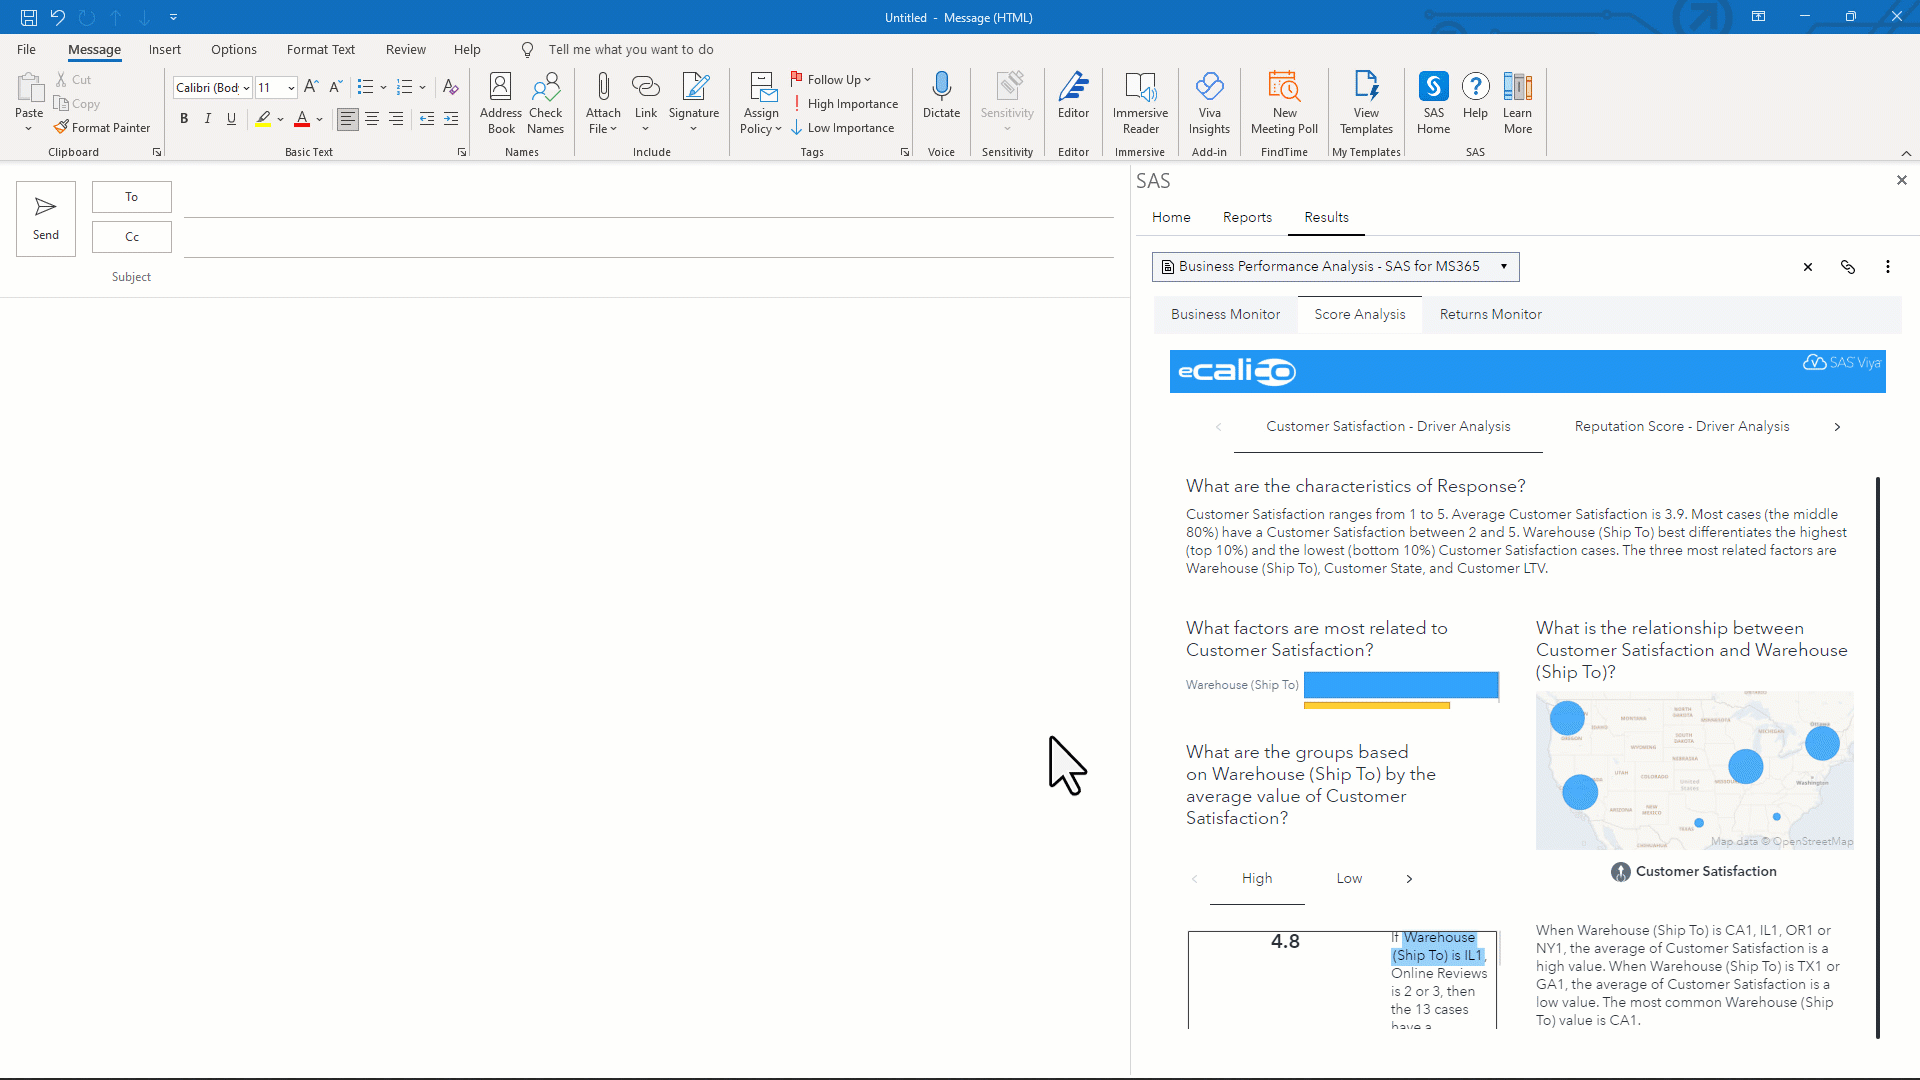The height and width of the screenshot is (1080, 1920).
Task: Click Tell me what you want to do
Action: coord(631,50)
